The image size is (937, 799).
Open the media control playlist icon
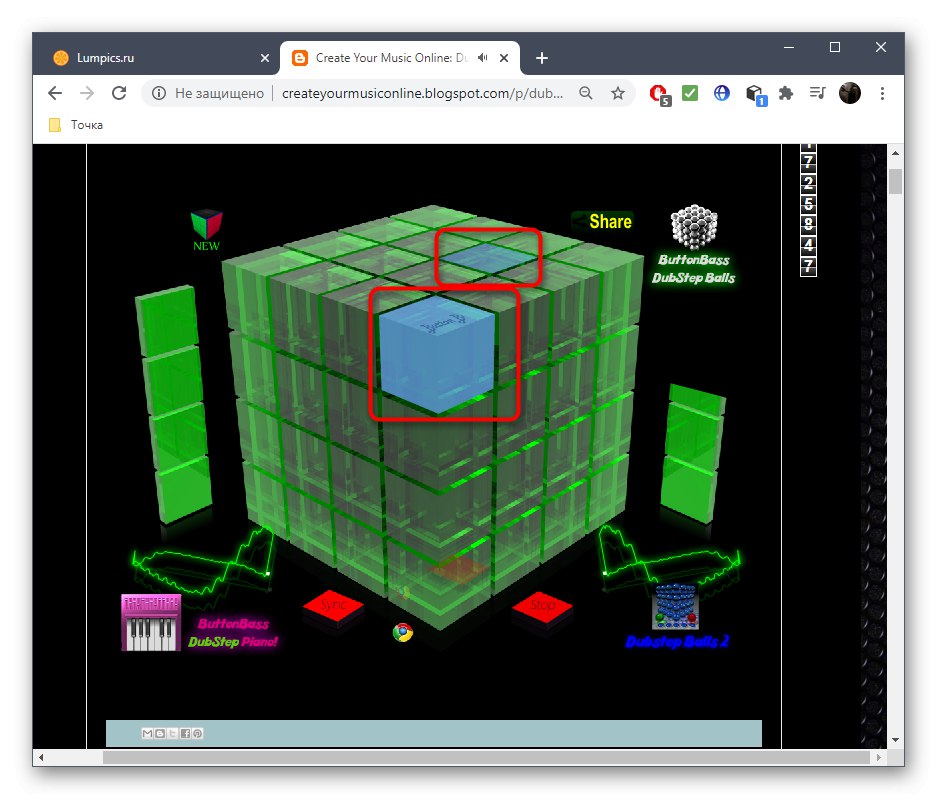(x=818, y=93)
